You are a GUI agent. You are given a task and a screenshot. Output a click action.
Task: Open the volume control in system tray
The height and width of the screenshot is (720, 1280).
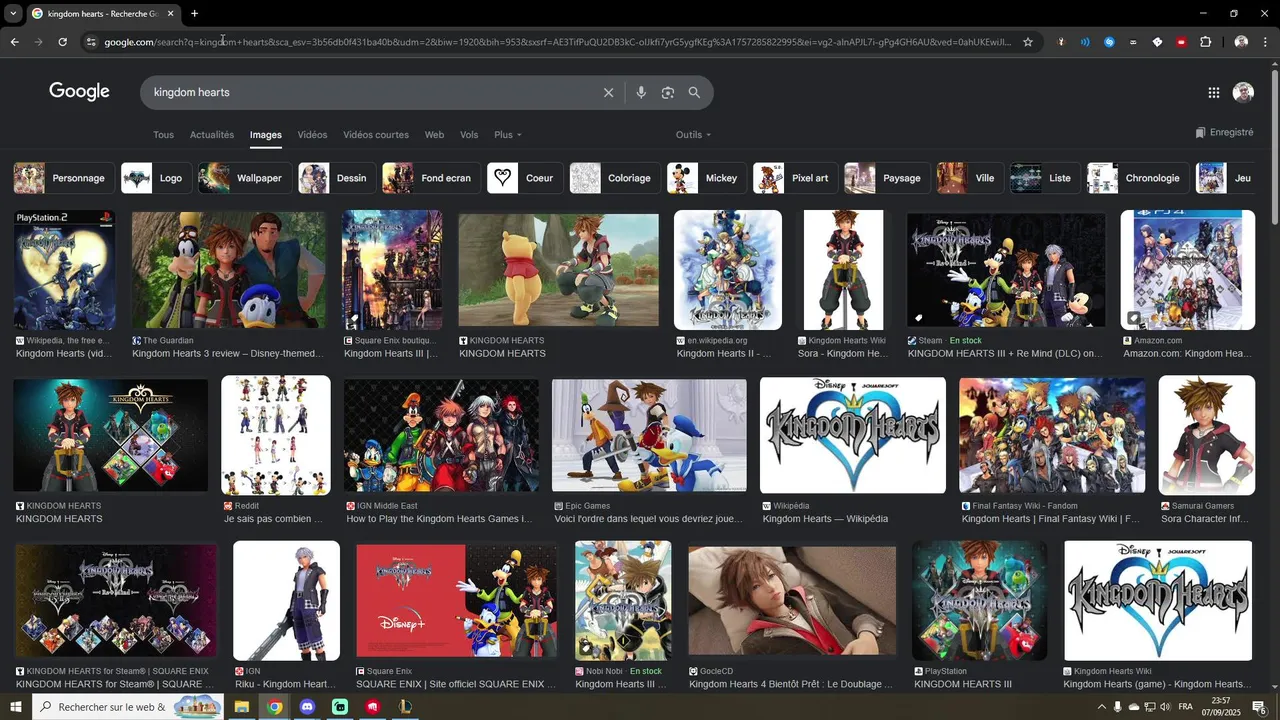(1165, 707)
